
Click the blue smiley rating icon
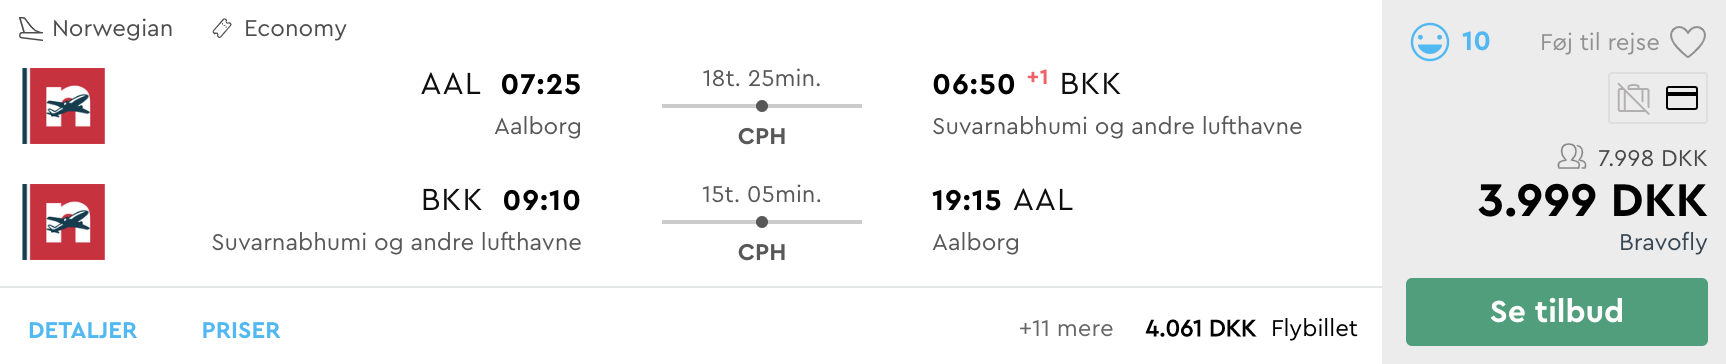[1430, 42]
